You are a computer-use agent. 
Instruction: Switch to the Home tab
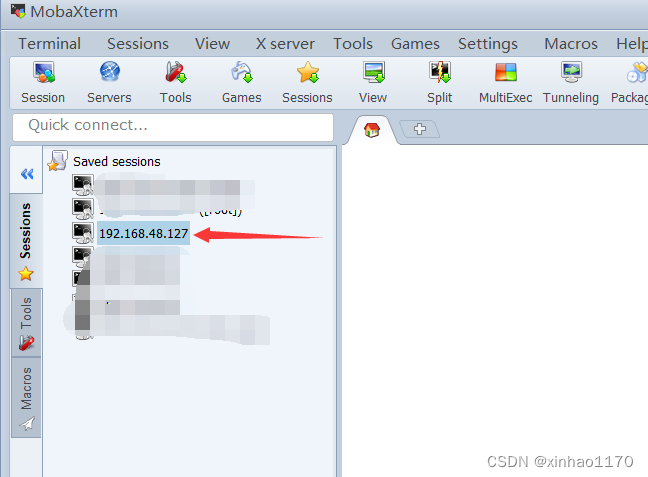(x=372, y=130)
